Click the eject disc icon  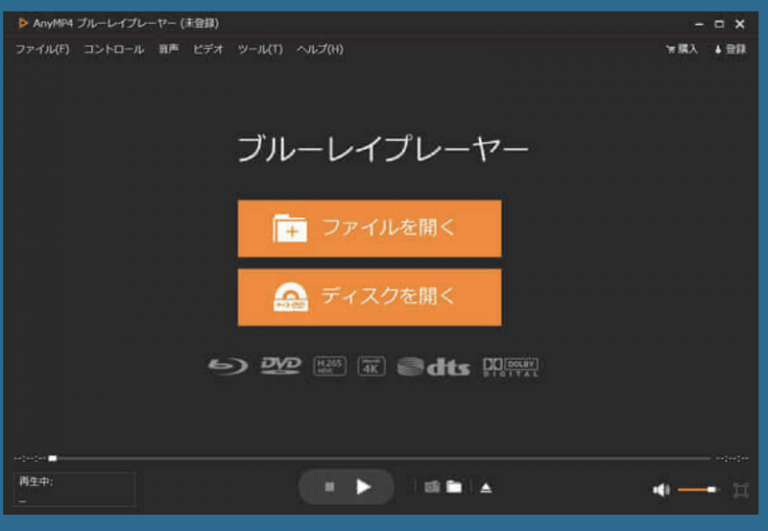tap(486, 487)
